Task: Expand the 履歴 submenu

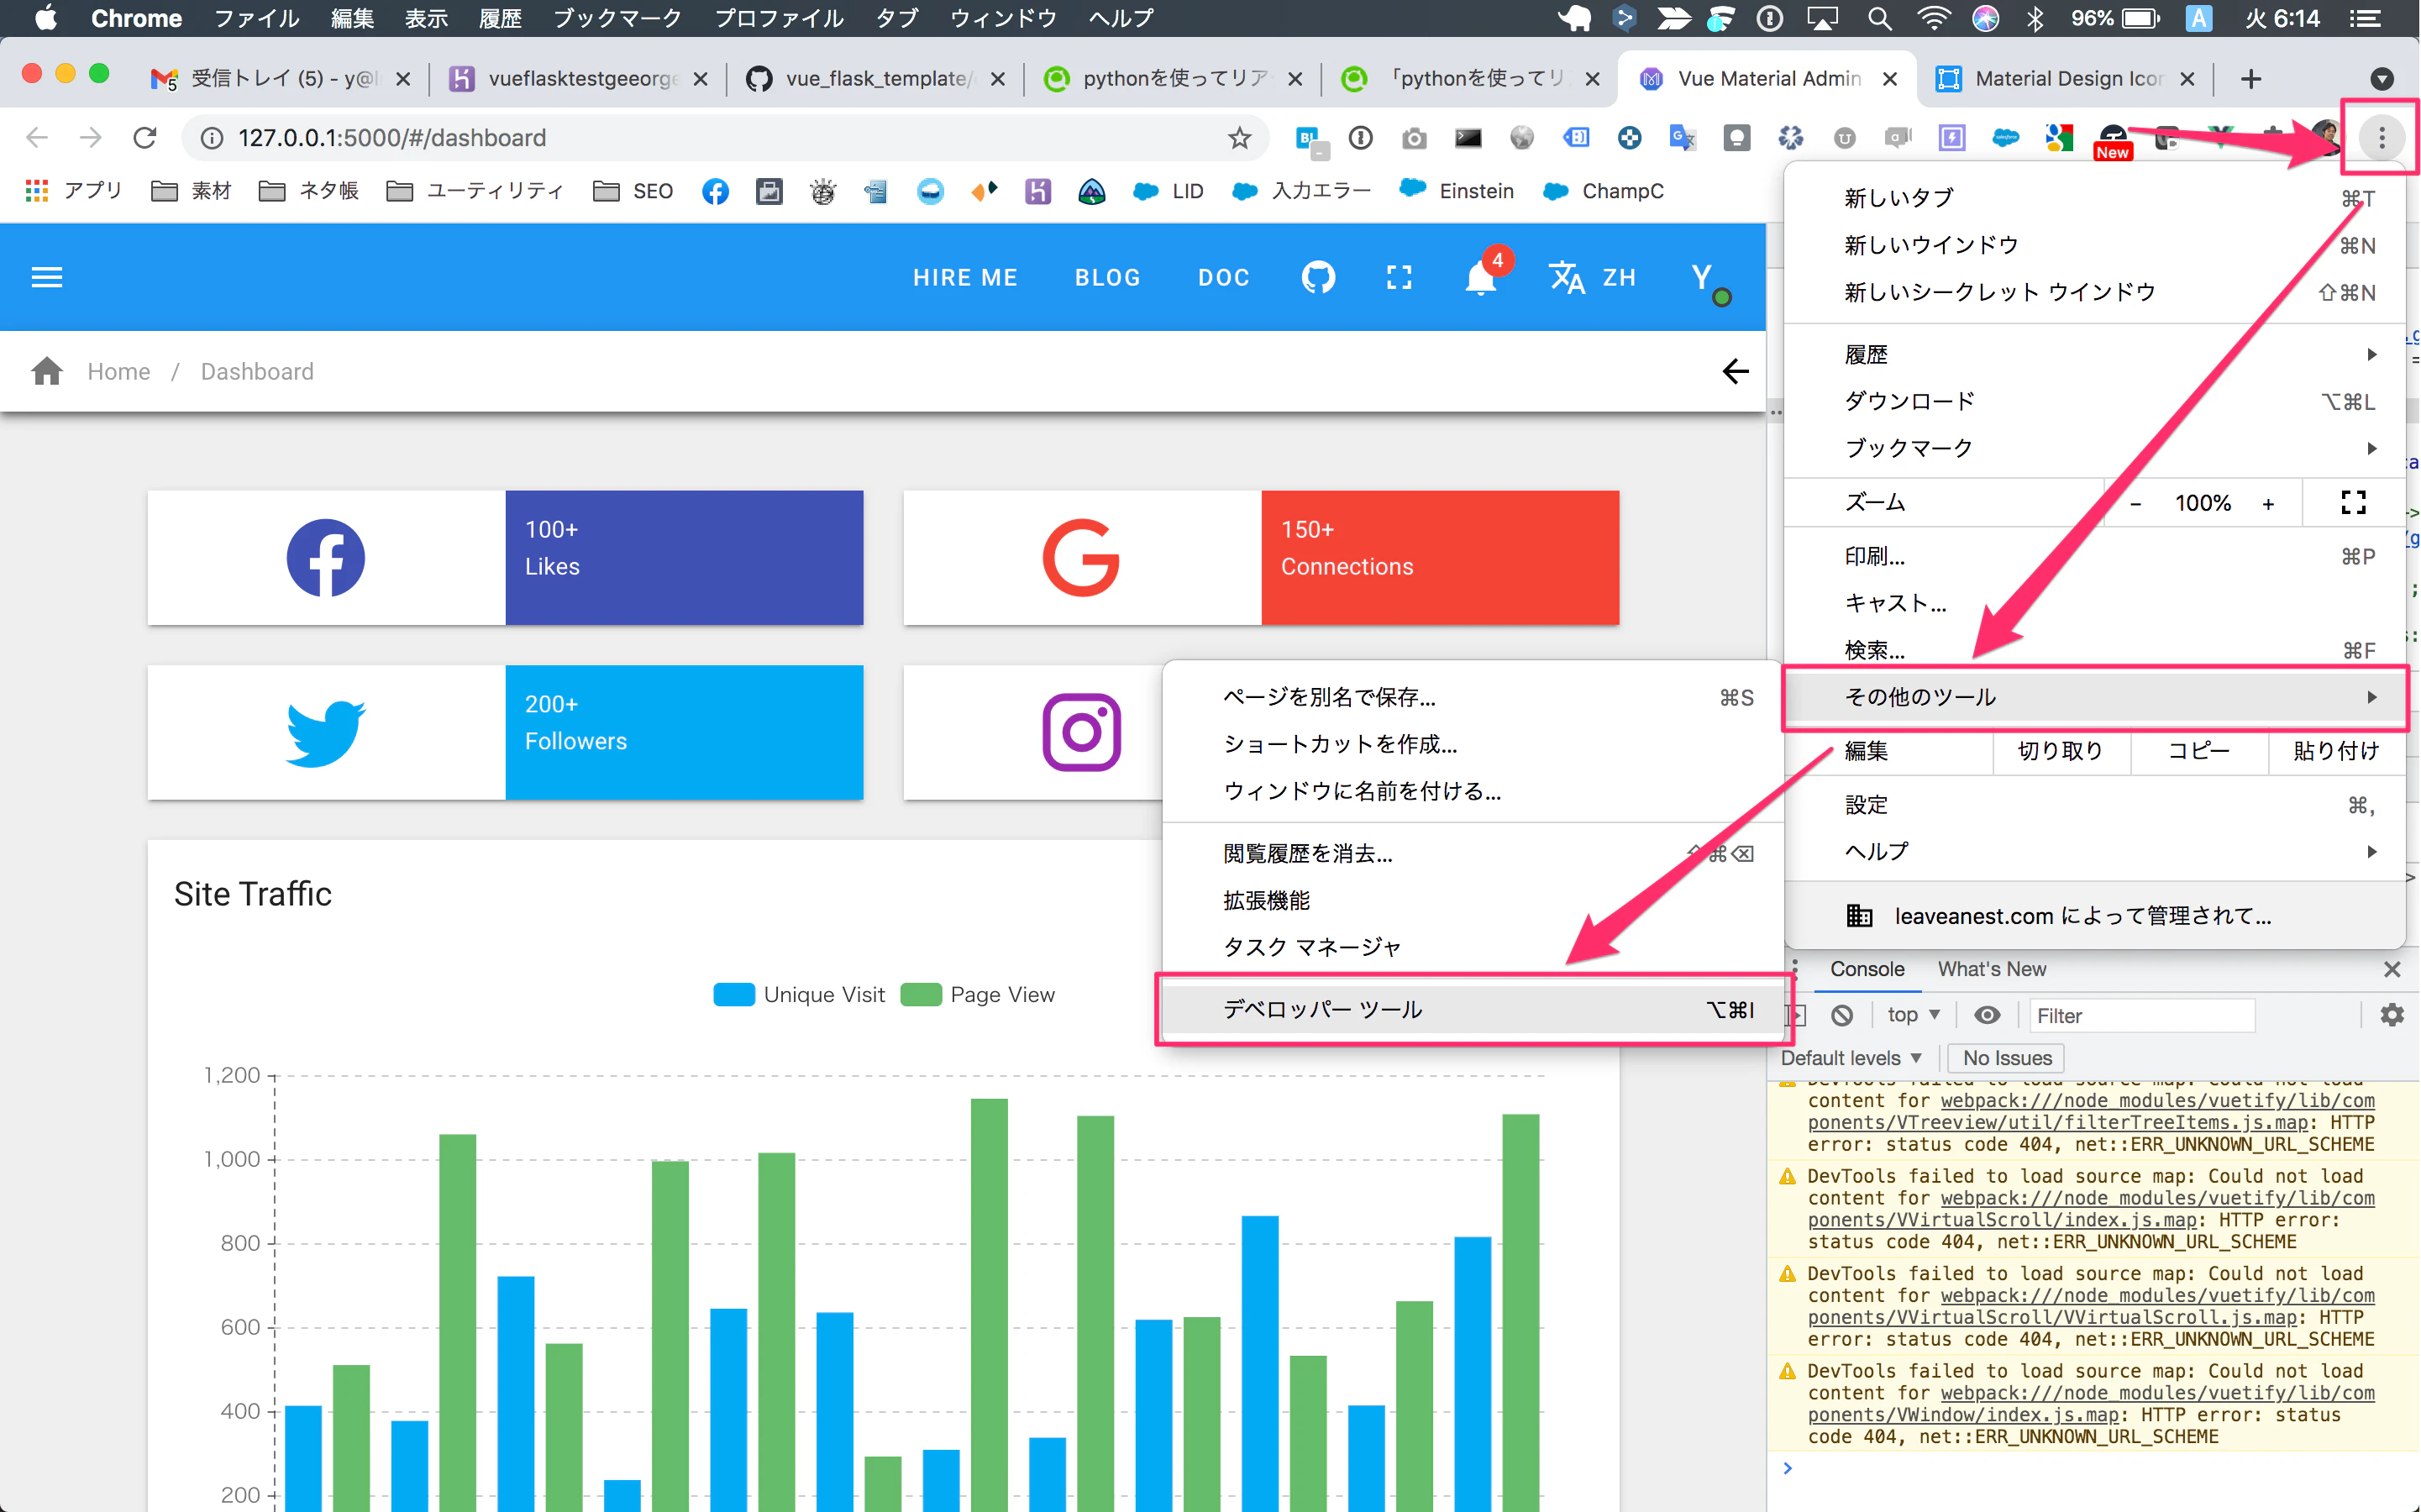Action: tap(2094, 354)
